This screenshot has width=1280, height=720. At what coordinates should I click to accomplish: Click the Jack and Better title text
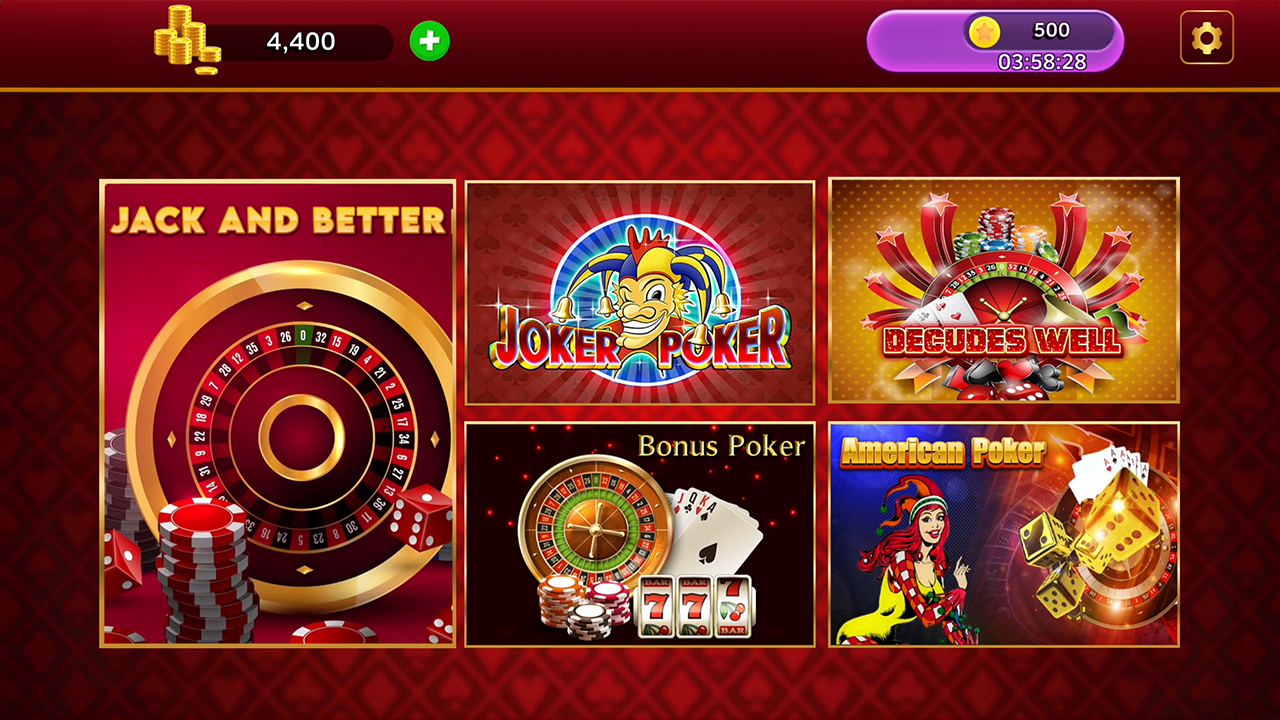click(x=278, y=220)
